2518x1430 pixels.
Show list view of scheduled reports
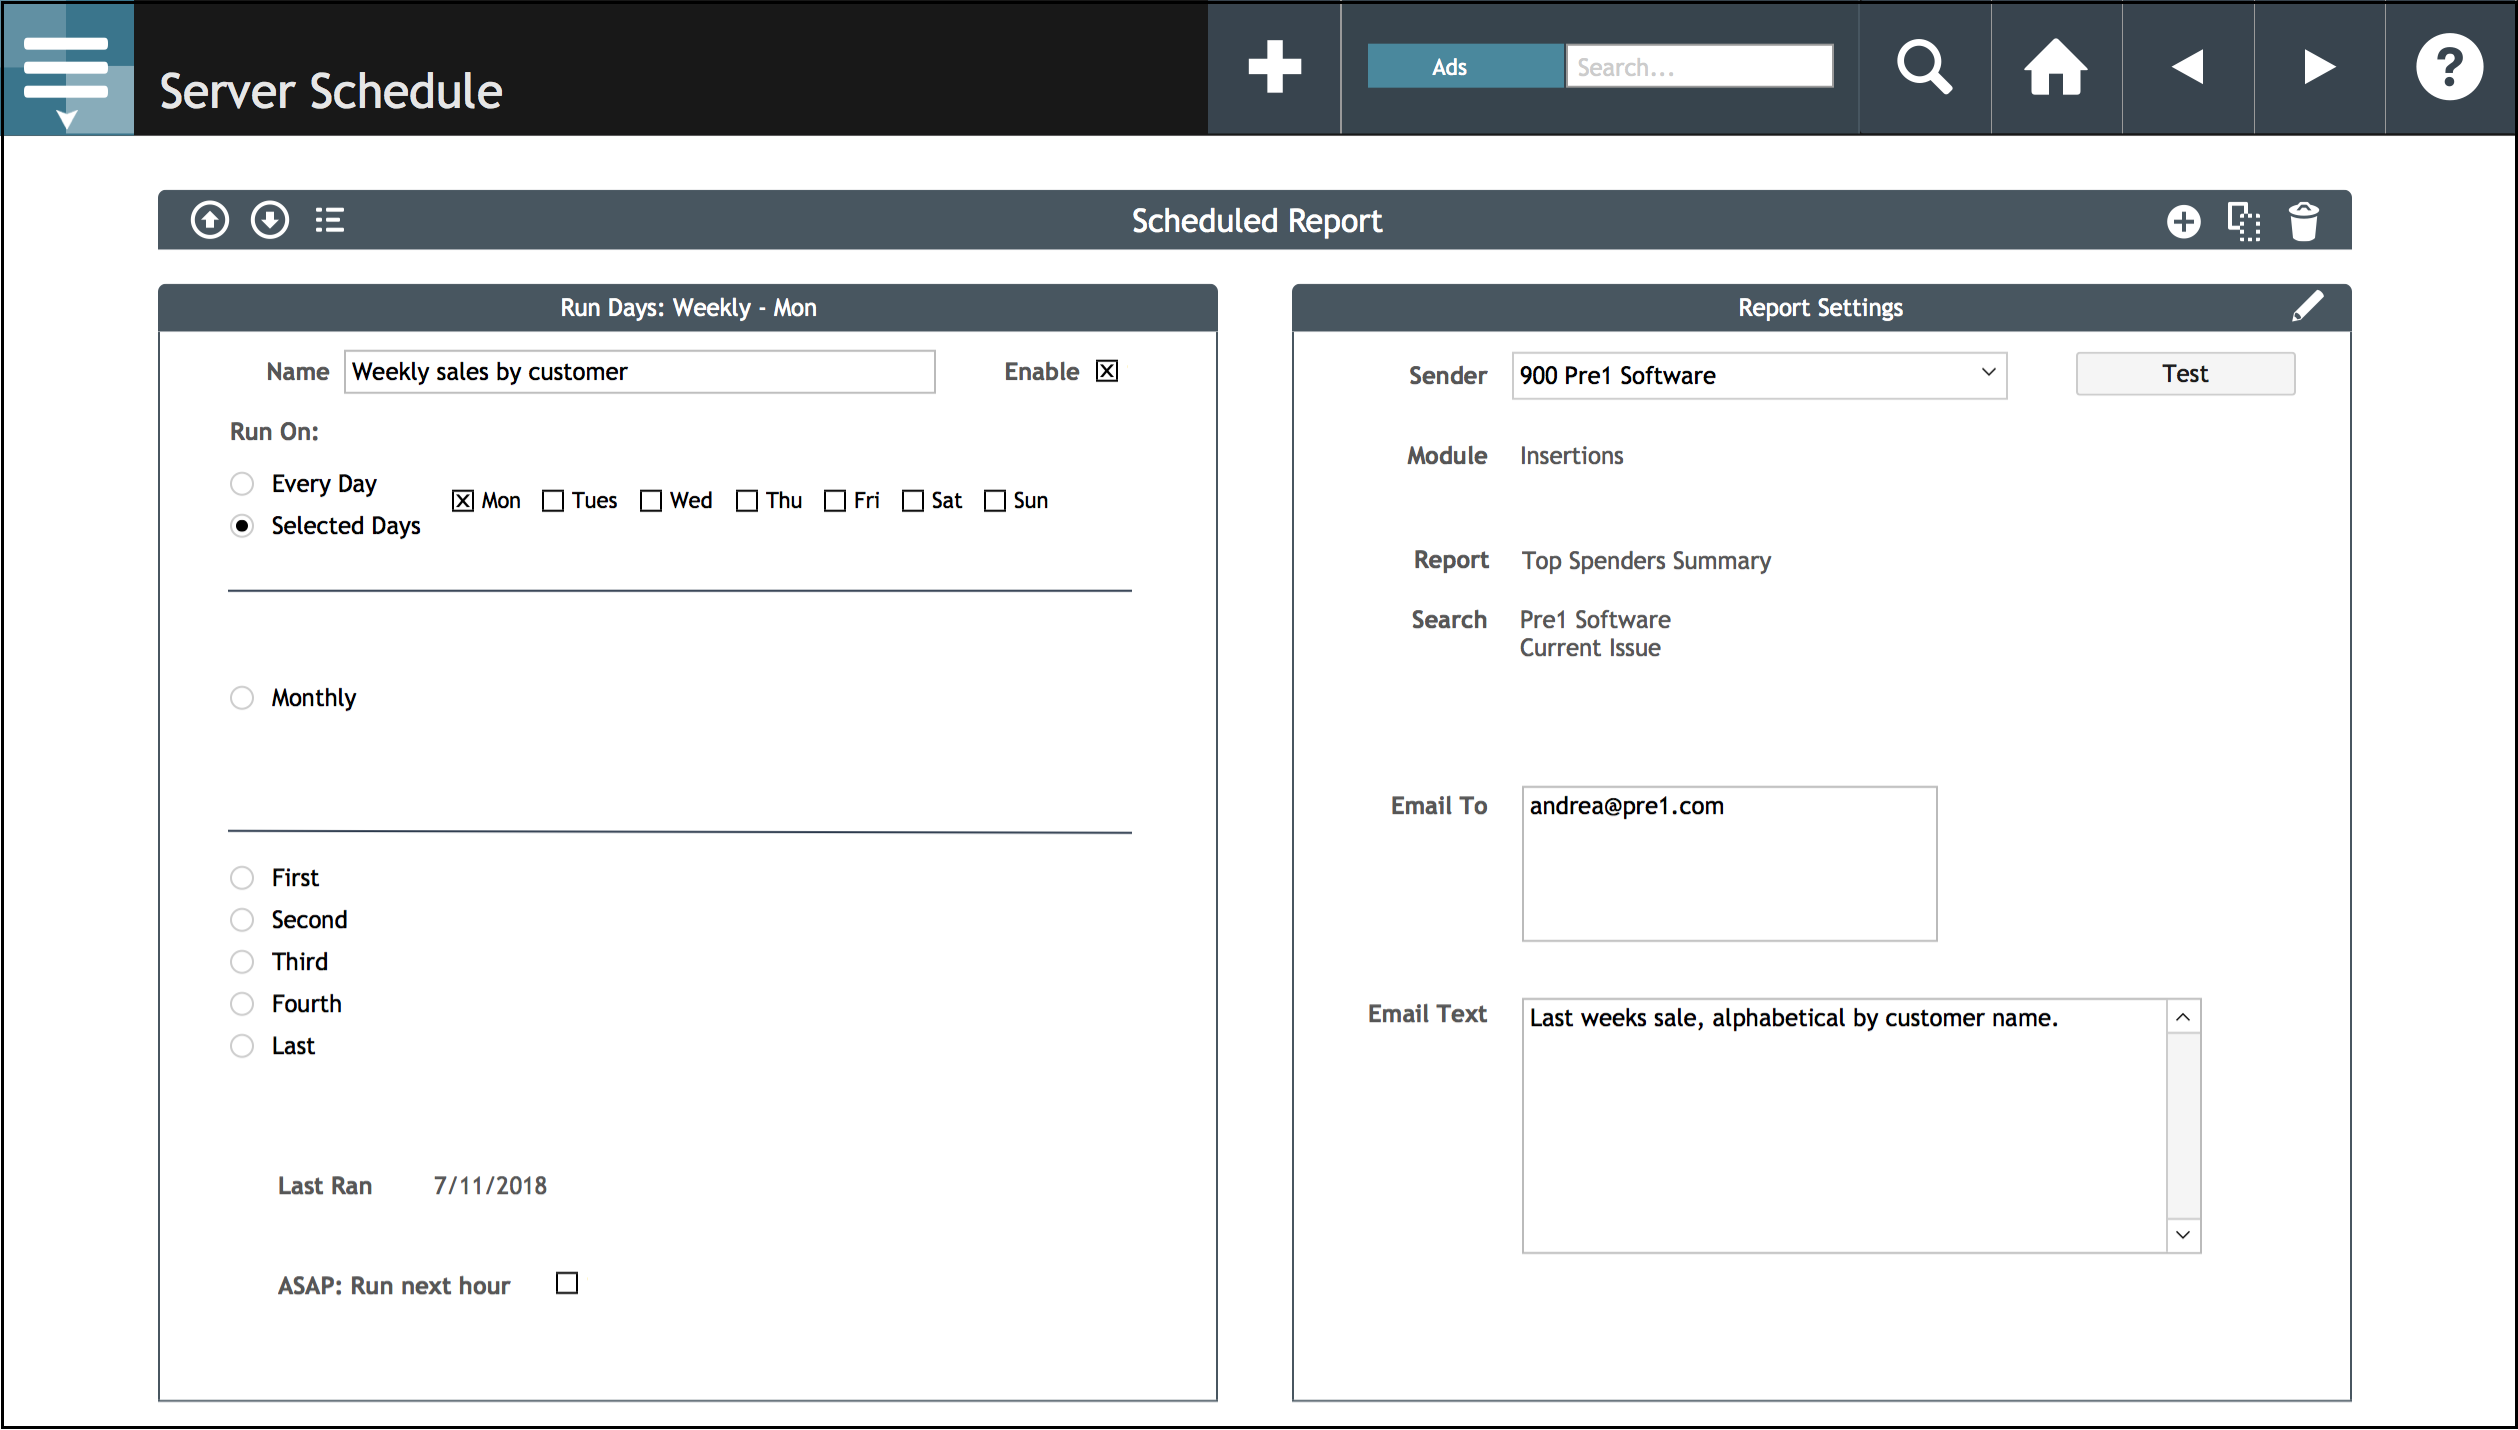330,220
